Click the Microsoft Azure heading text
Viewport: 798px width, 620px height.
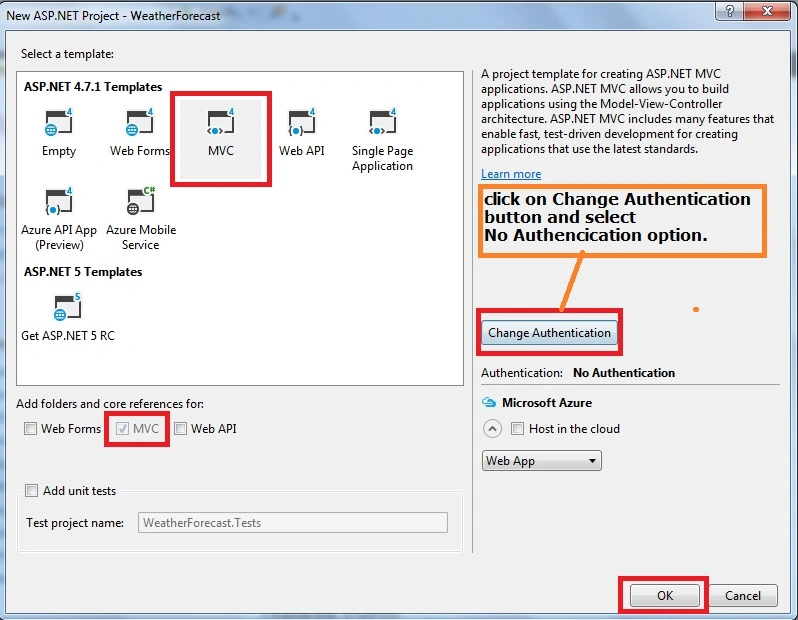(547, 403)
